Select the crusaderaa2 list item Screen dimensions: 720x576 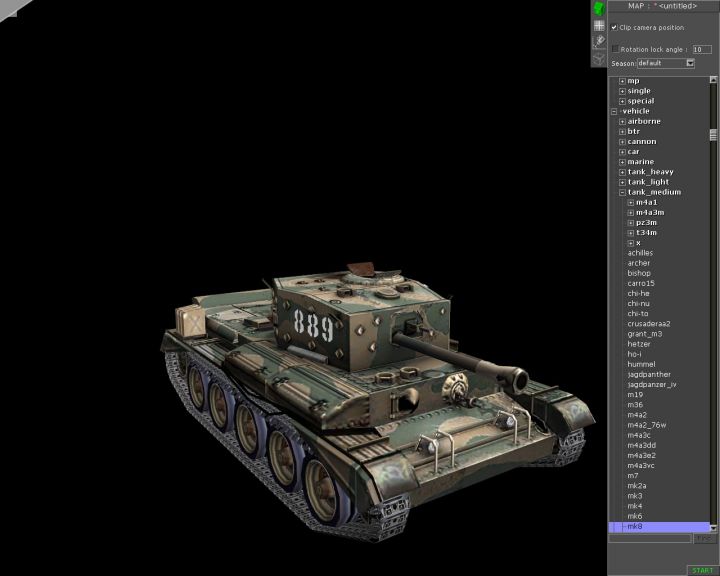pyautogui.click(x=648, y=323)
